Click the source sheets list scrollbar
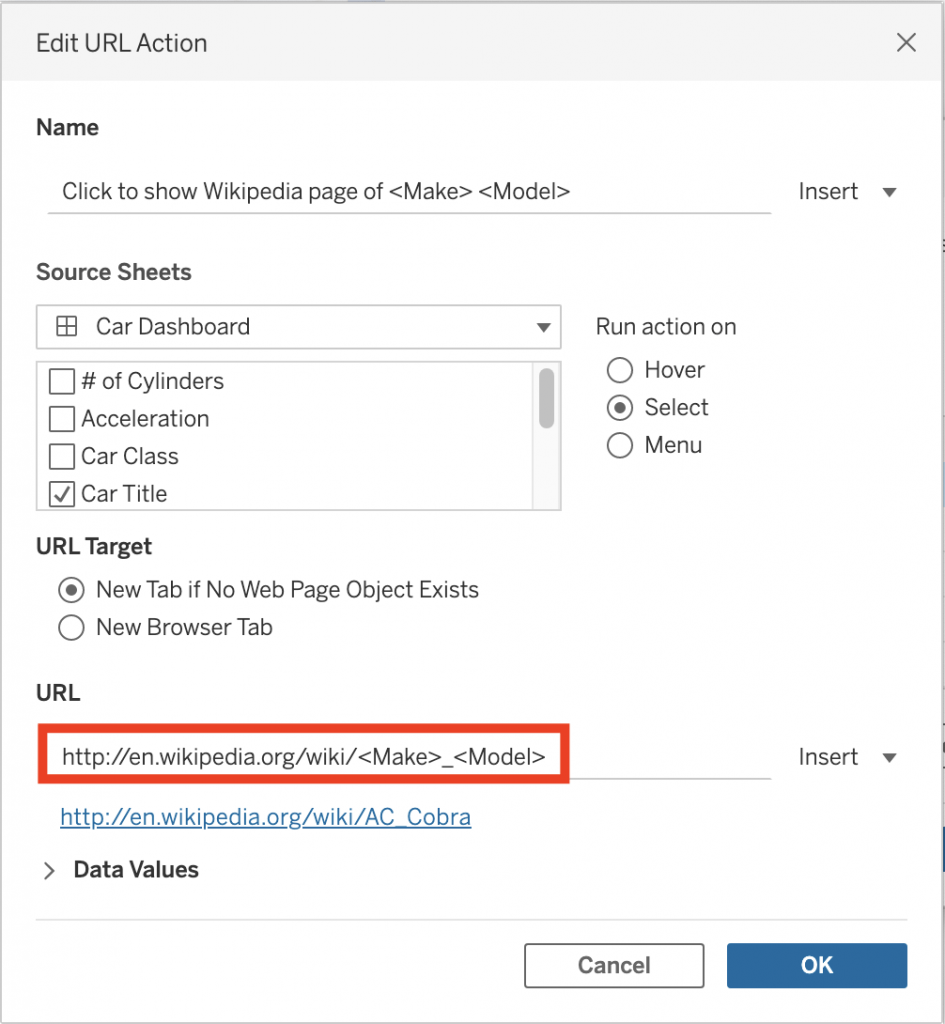 [x=546, y=398]
